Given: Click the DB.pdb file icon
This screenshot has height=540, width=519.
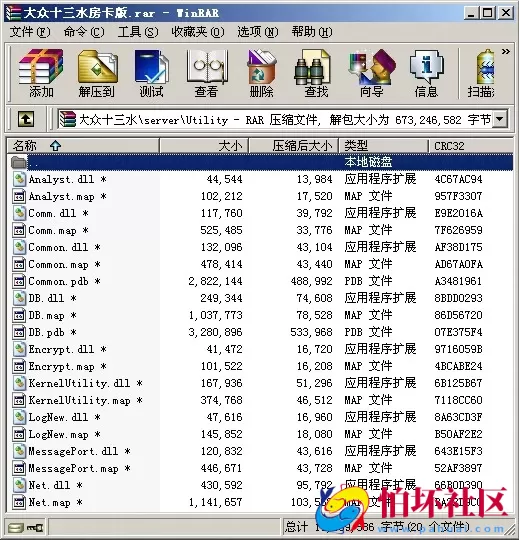Looking at the screenshot, I should [x=19, y=332].
